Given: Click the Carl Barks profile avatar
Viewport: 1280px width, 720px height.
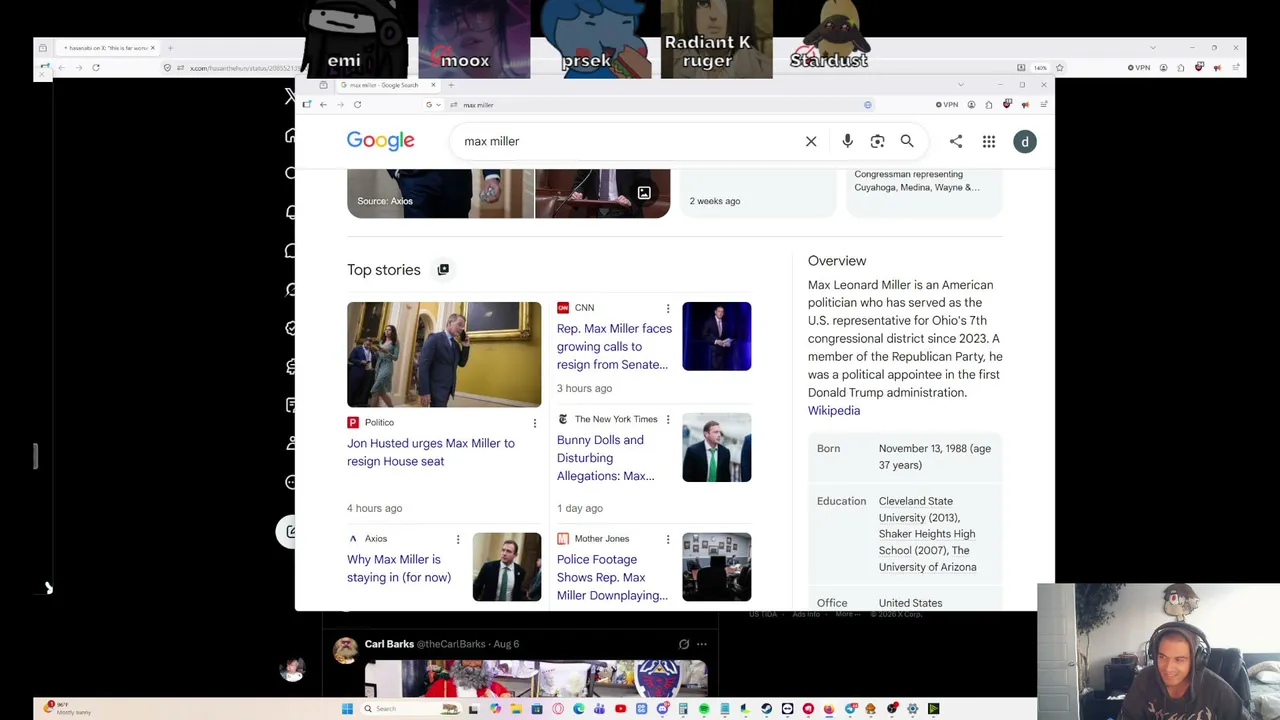Looking at the screenshot, I should [345, 650].
